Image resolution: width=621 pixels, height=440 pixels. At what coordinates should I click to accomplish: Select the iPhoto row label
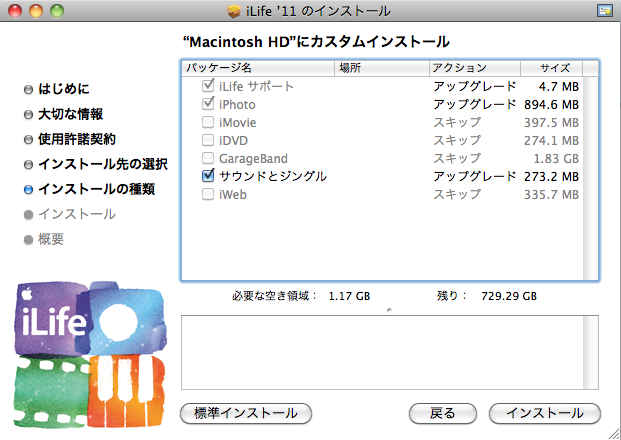click(237, 105)
